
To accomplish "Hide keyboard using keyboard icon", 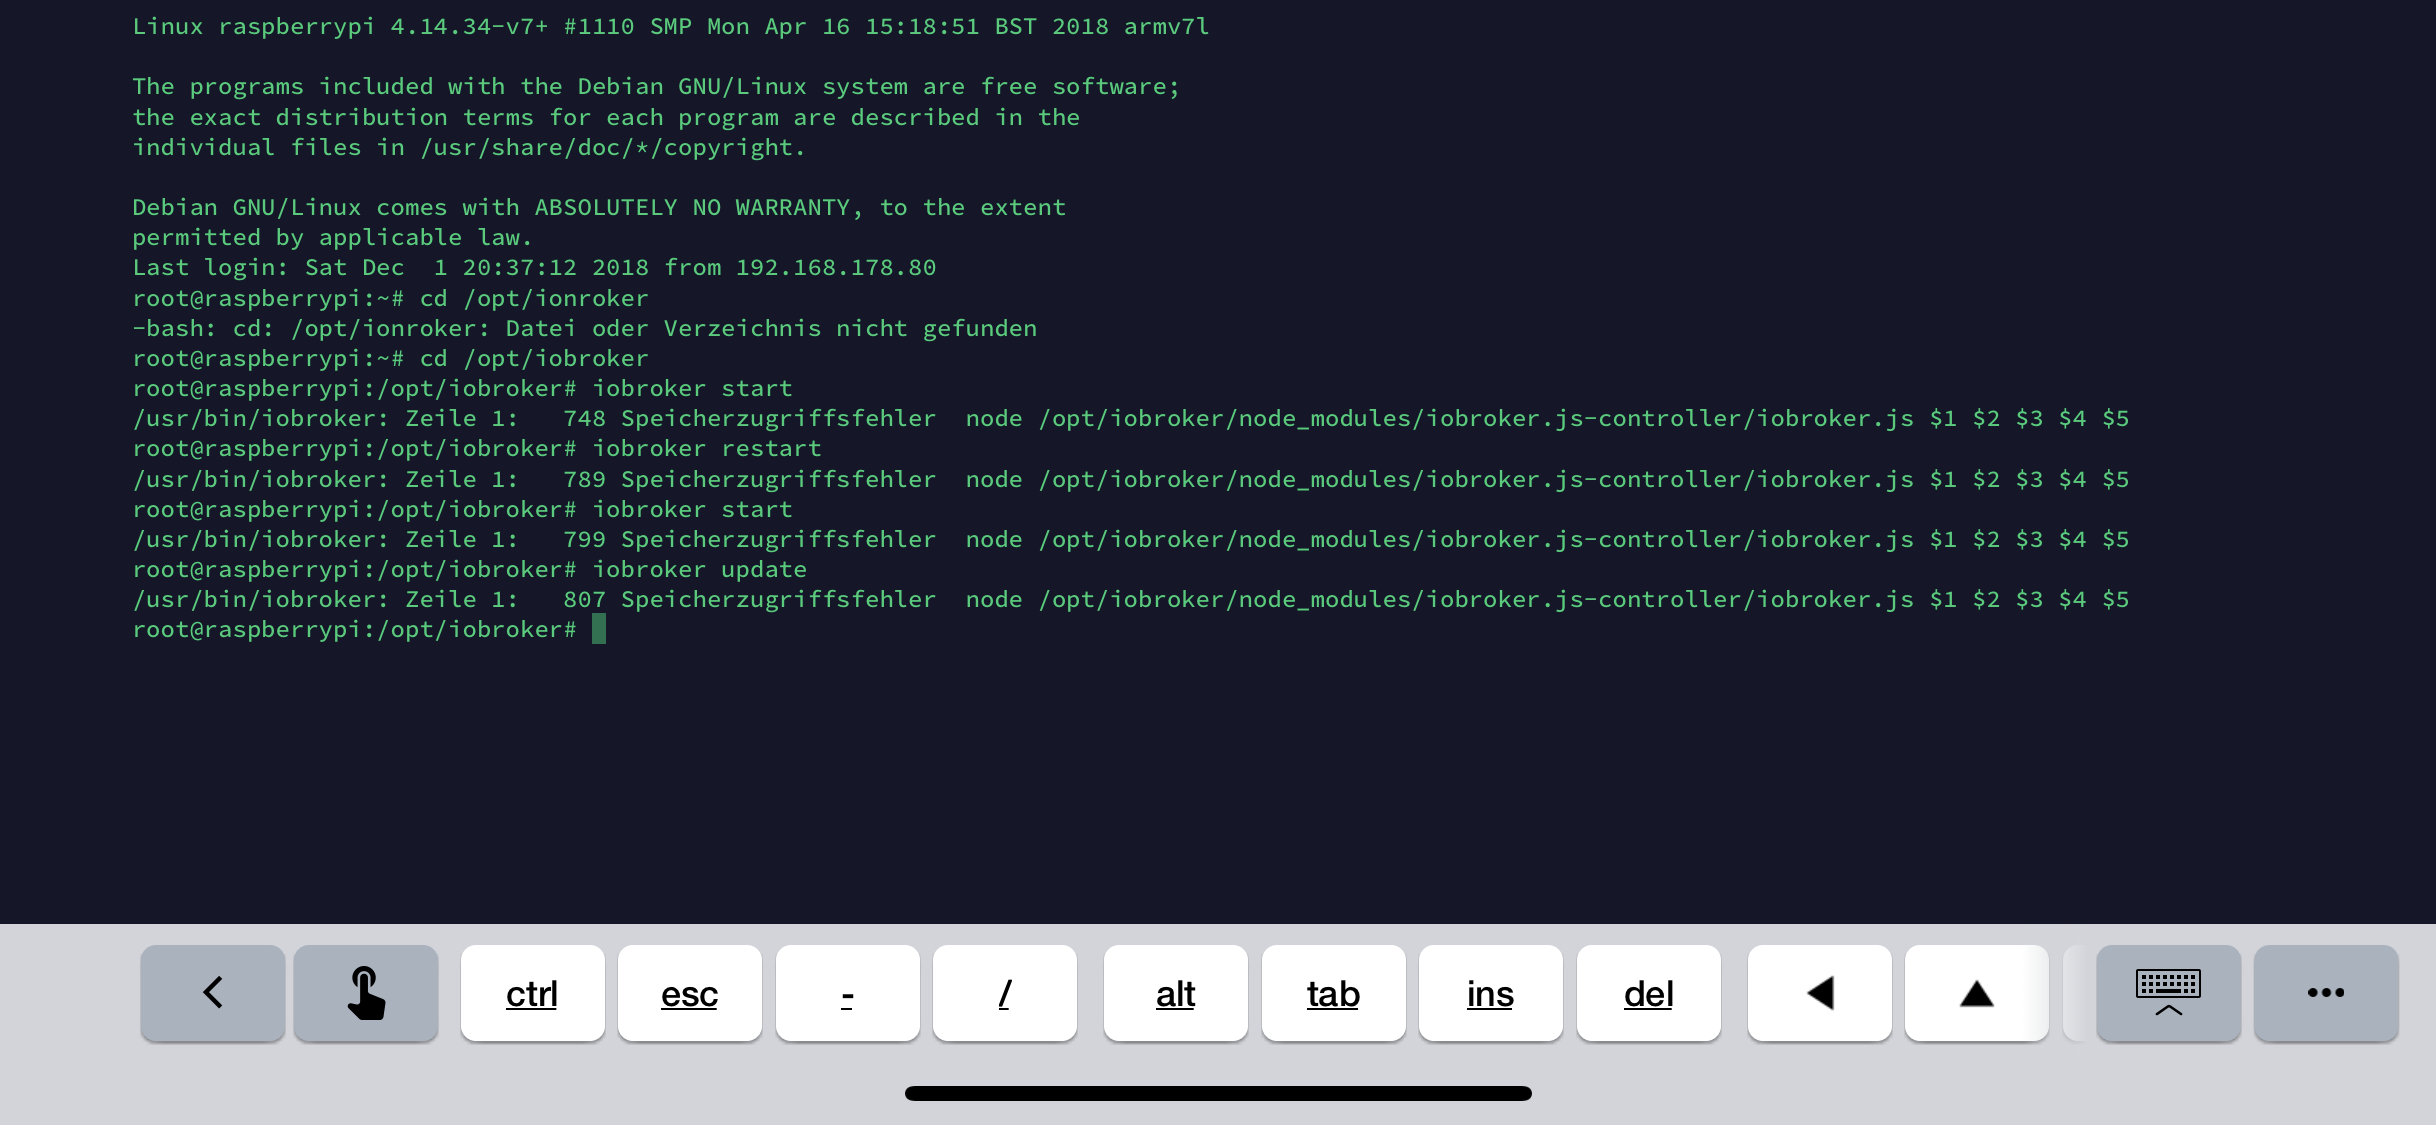I will pyautogui.click(x=2168, y=993).
